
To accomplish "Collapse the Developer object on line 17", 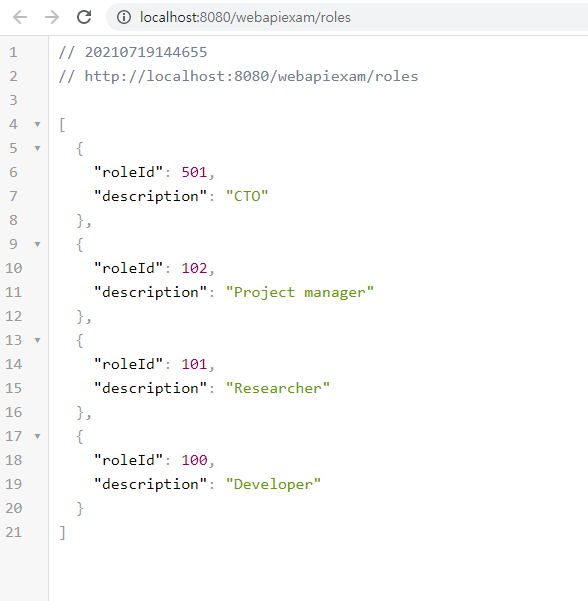I will (38, 436).
